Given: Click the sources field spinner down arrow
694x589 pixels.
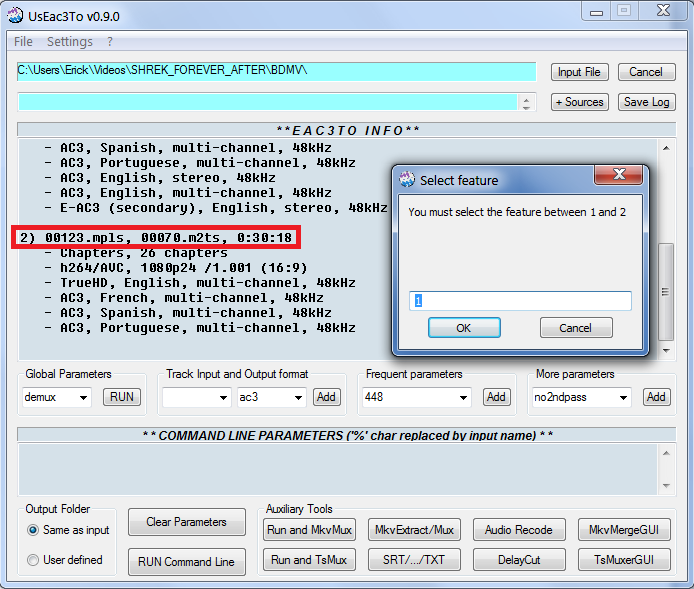Looking at the screenshot, I should (526, 107).
